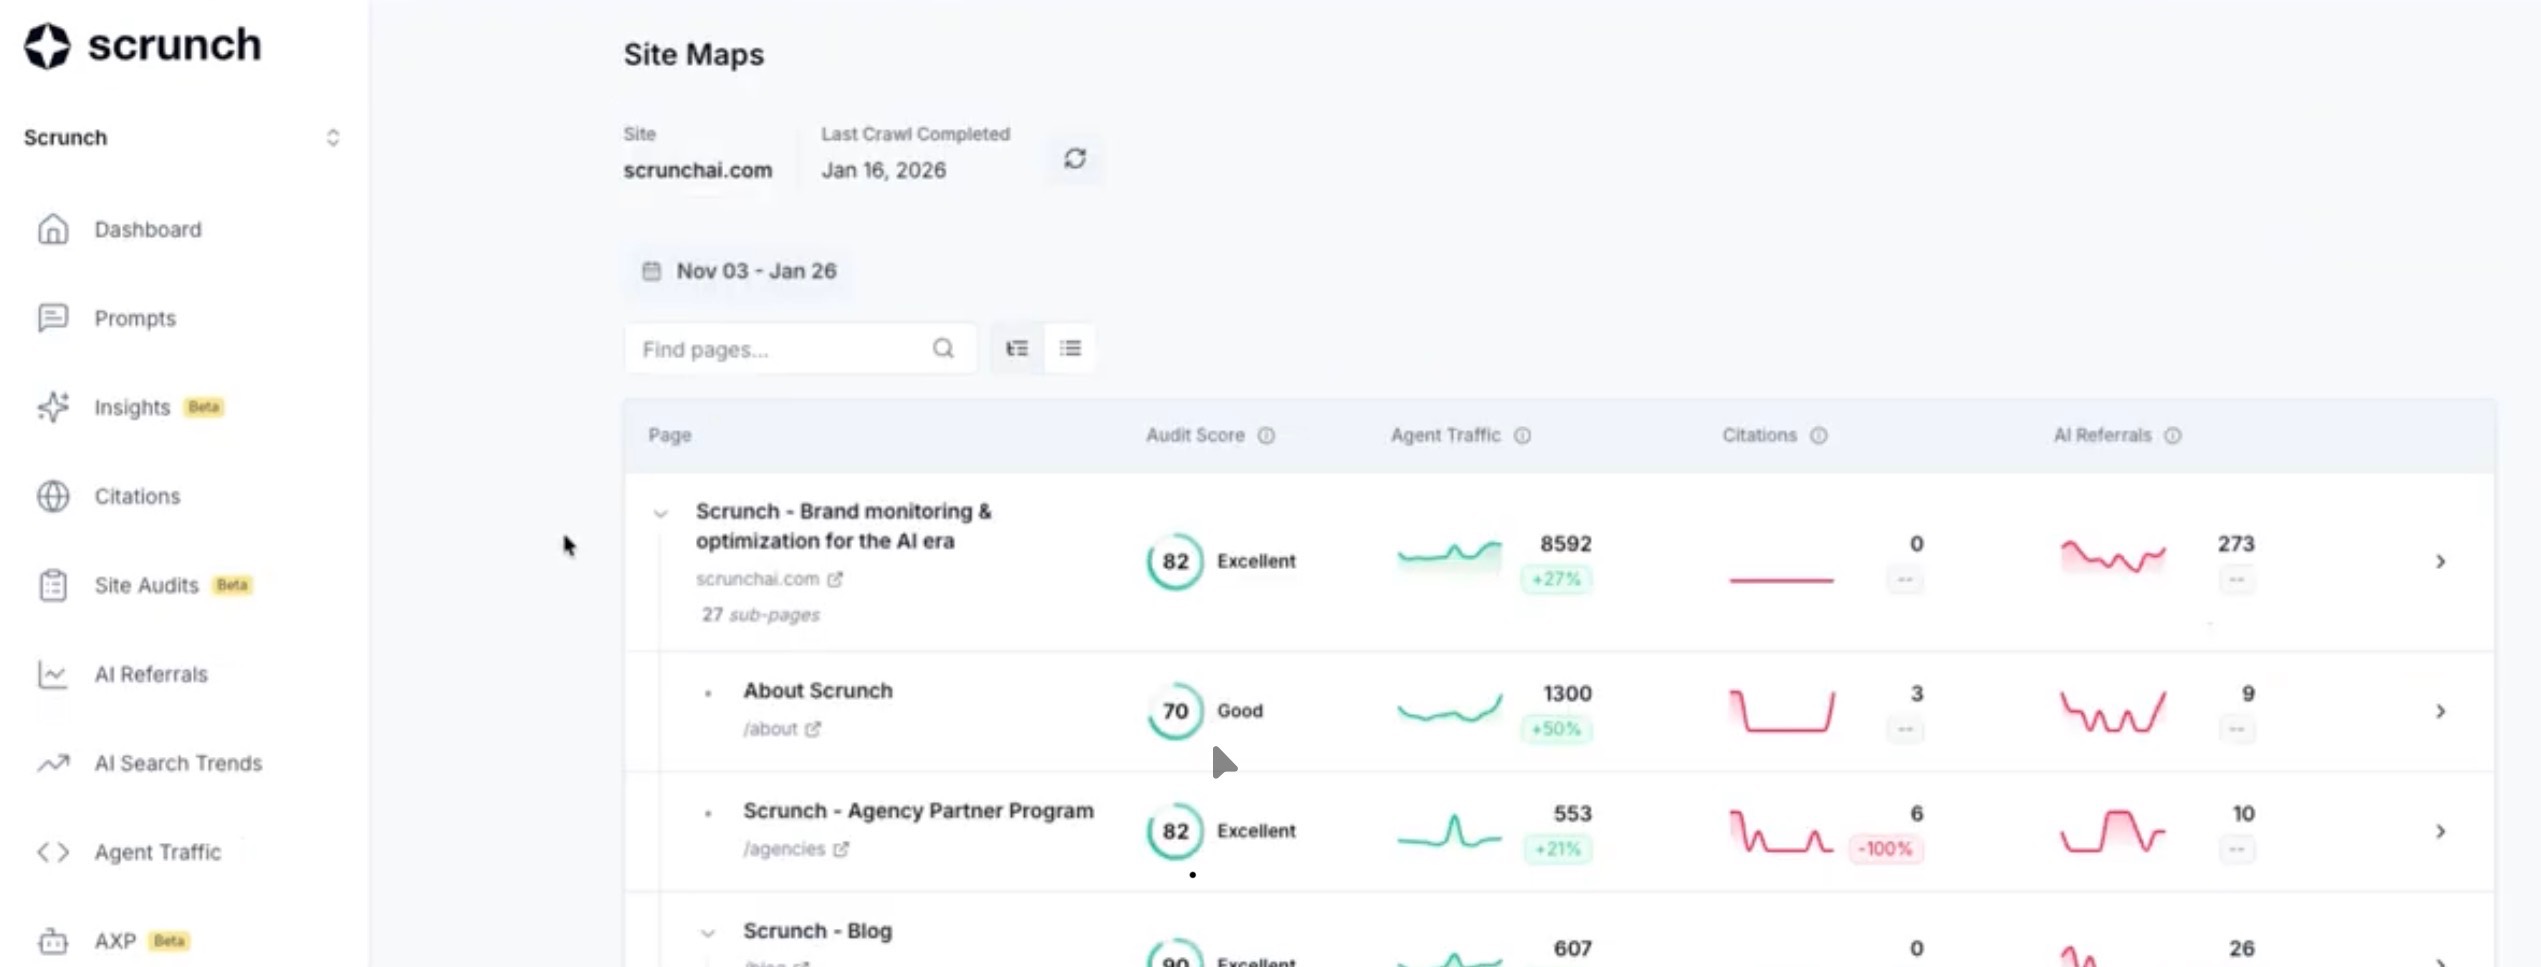Click the Jan 16, 2026 crawl date
The width and height of the screenshot is (2541, 967).
tap(883, 171)
